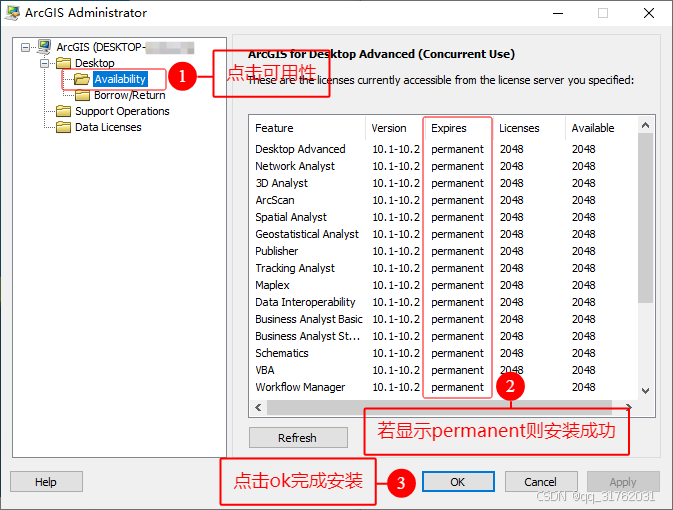The height and width of the screenshot is (510, 673).
Task: Open Data Licenses in the tree
Action: [x=108, y=127]
